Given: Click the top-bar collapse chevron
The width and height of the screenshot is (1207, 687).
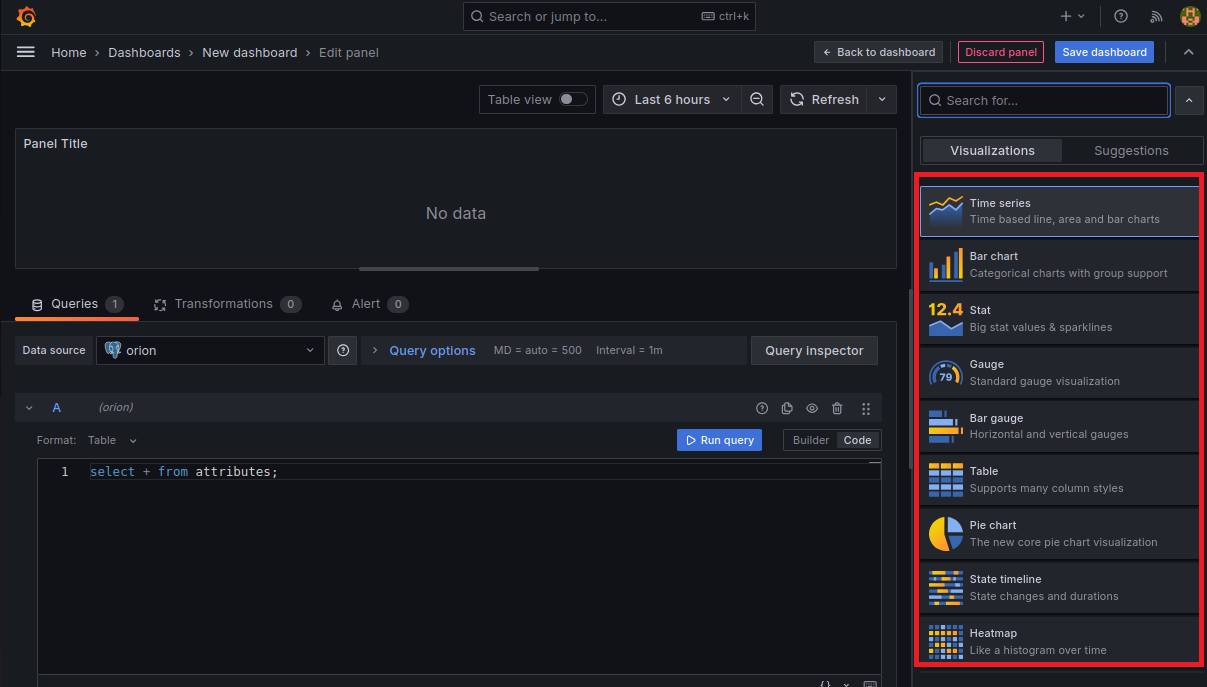Looking at the screenshot, I should pyautogui.click(x=1189, y=52).
